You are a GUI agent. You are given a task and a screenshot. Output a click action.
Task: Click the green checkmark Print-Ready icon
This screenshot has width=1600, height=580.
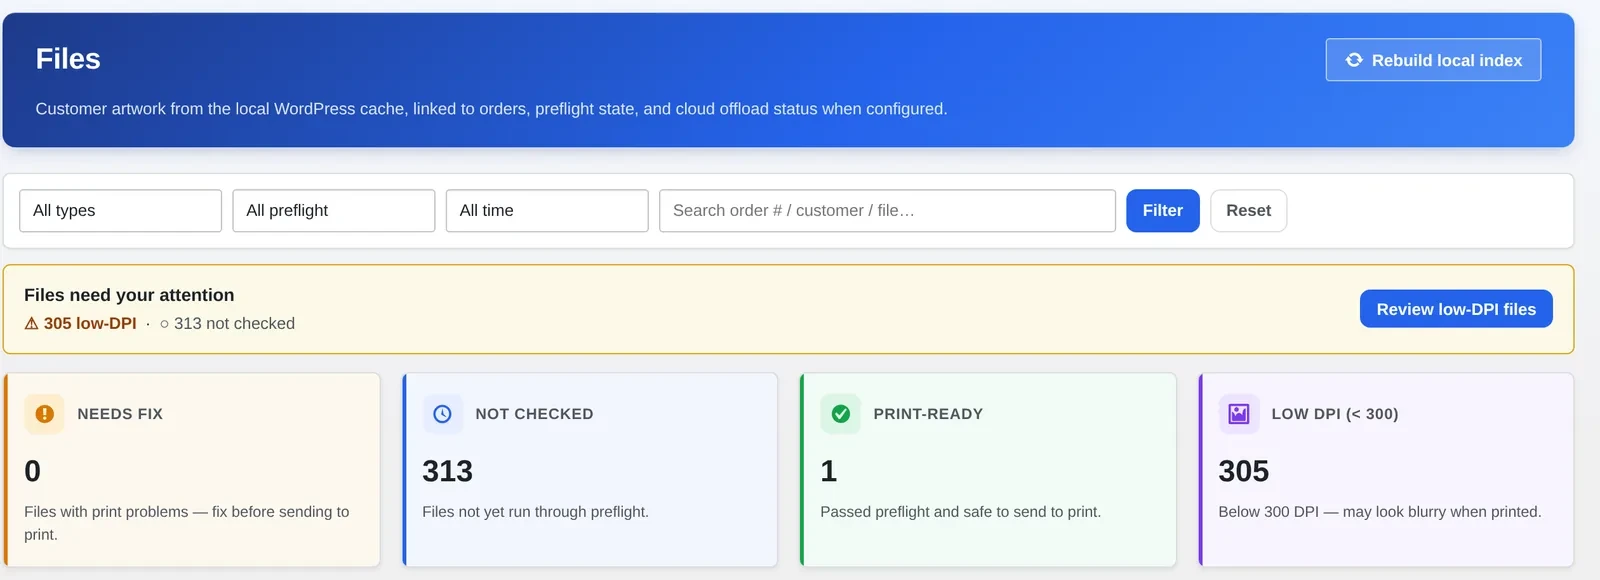point(841,414)
